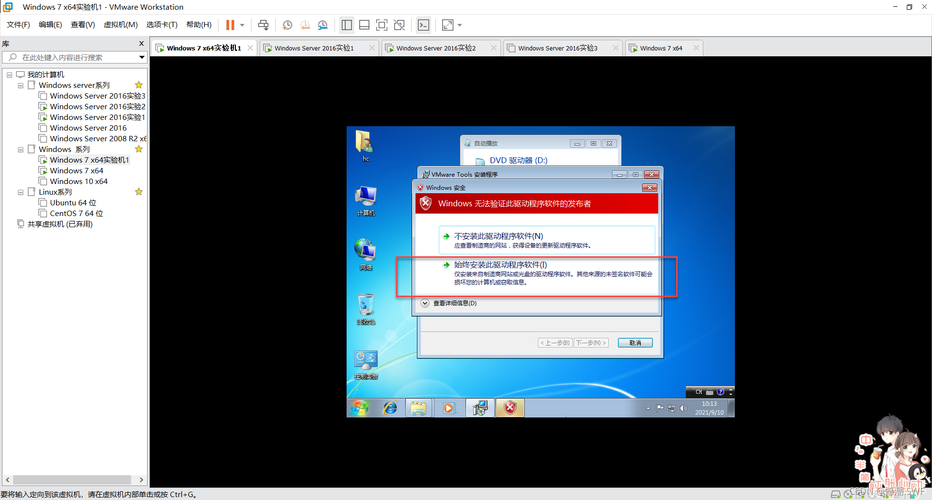Open 网络 desktop icon in guest
Screen dimensions: 932x500
point(366,254)
